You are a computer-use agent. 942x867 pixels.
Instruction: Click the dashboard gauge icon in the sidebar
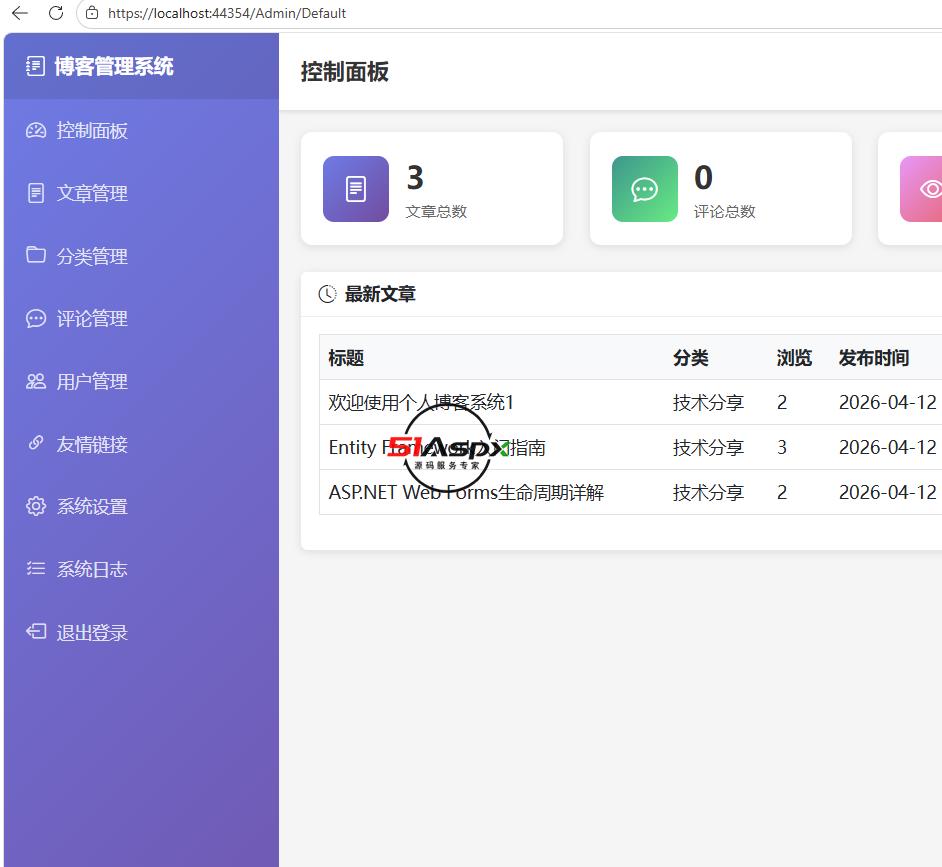[36, 130]
